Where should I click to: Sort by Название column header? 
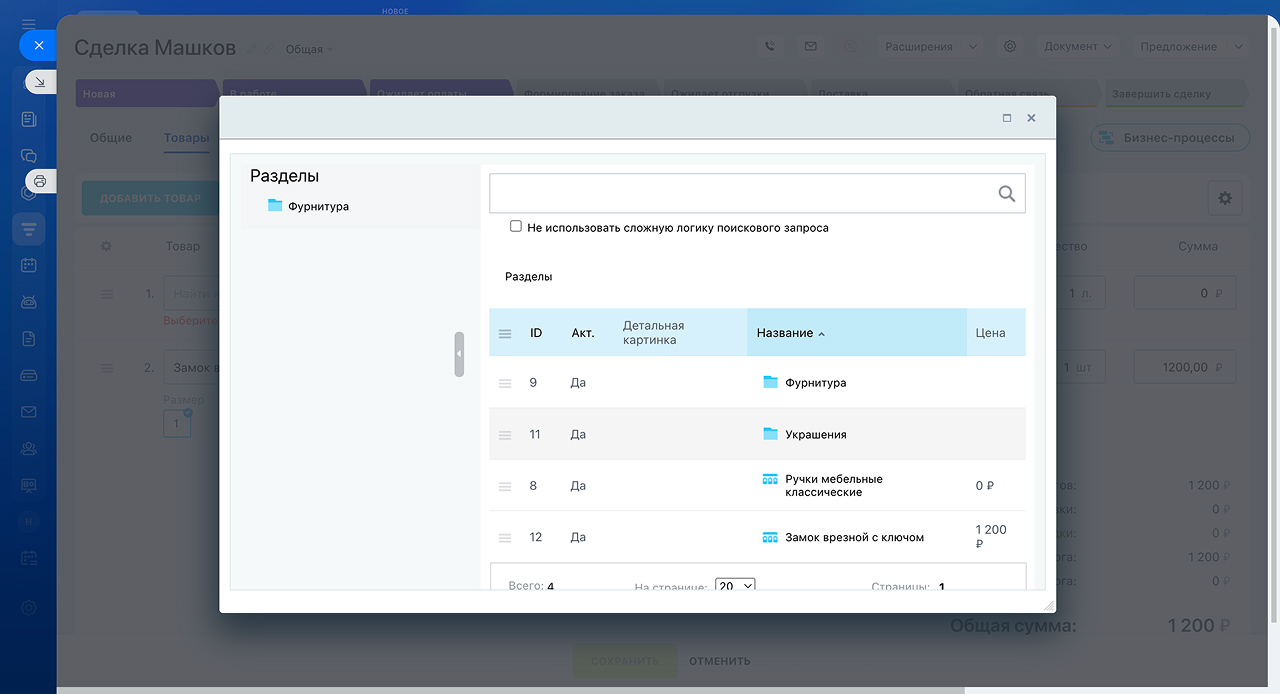(785, 333)
